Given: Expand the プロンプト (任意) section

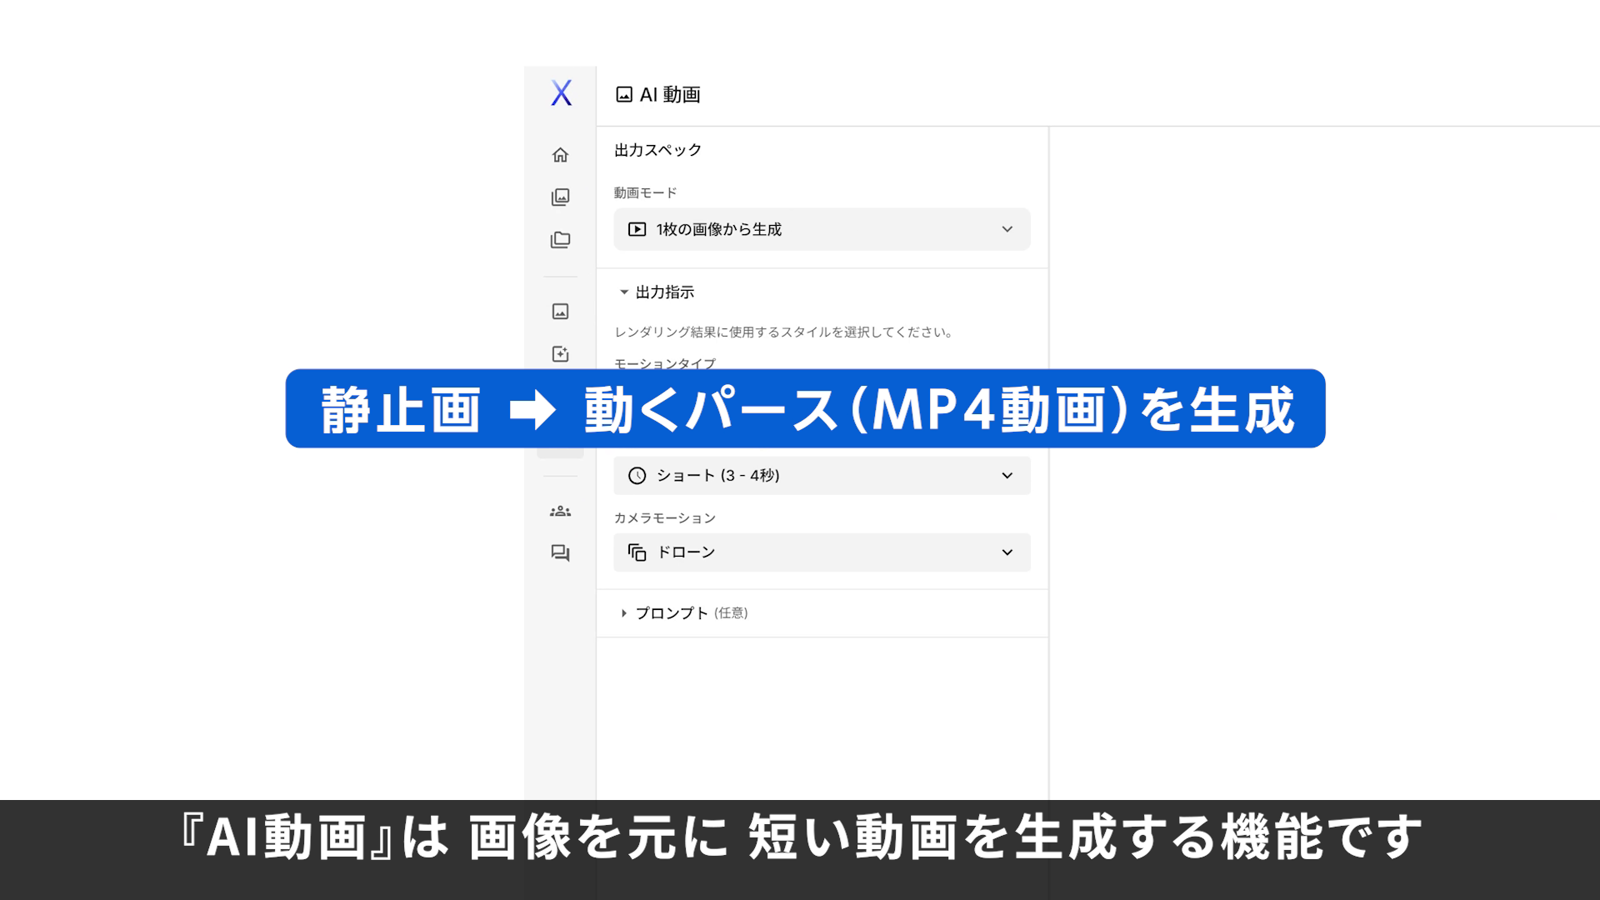Looking at the screenshot, I should [684, 613].
